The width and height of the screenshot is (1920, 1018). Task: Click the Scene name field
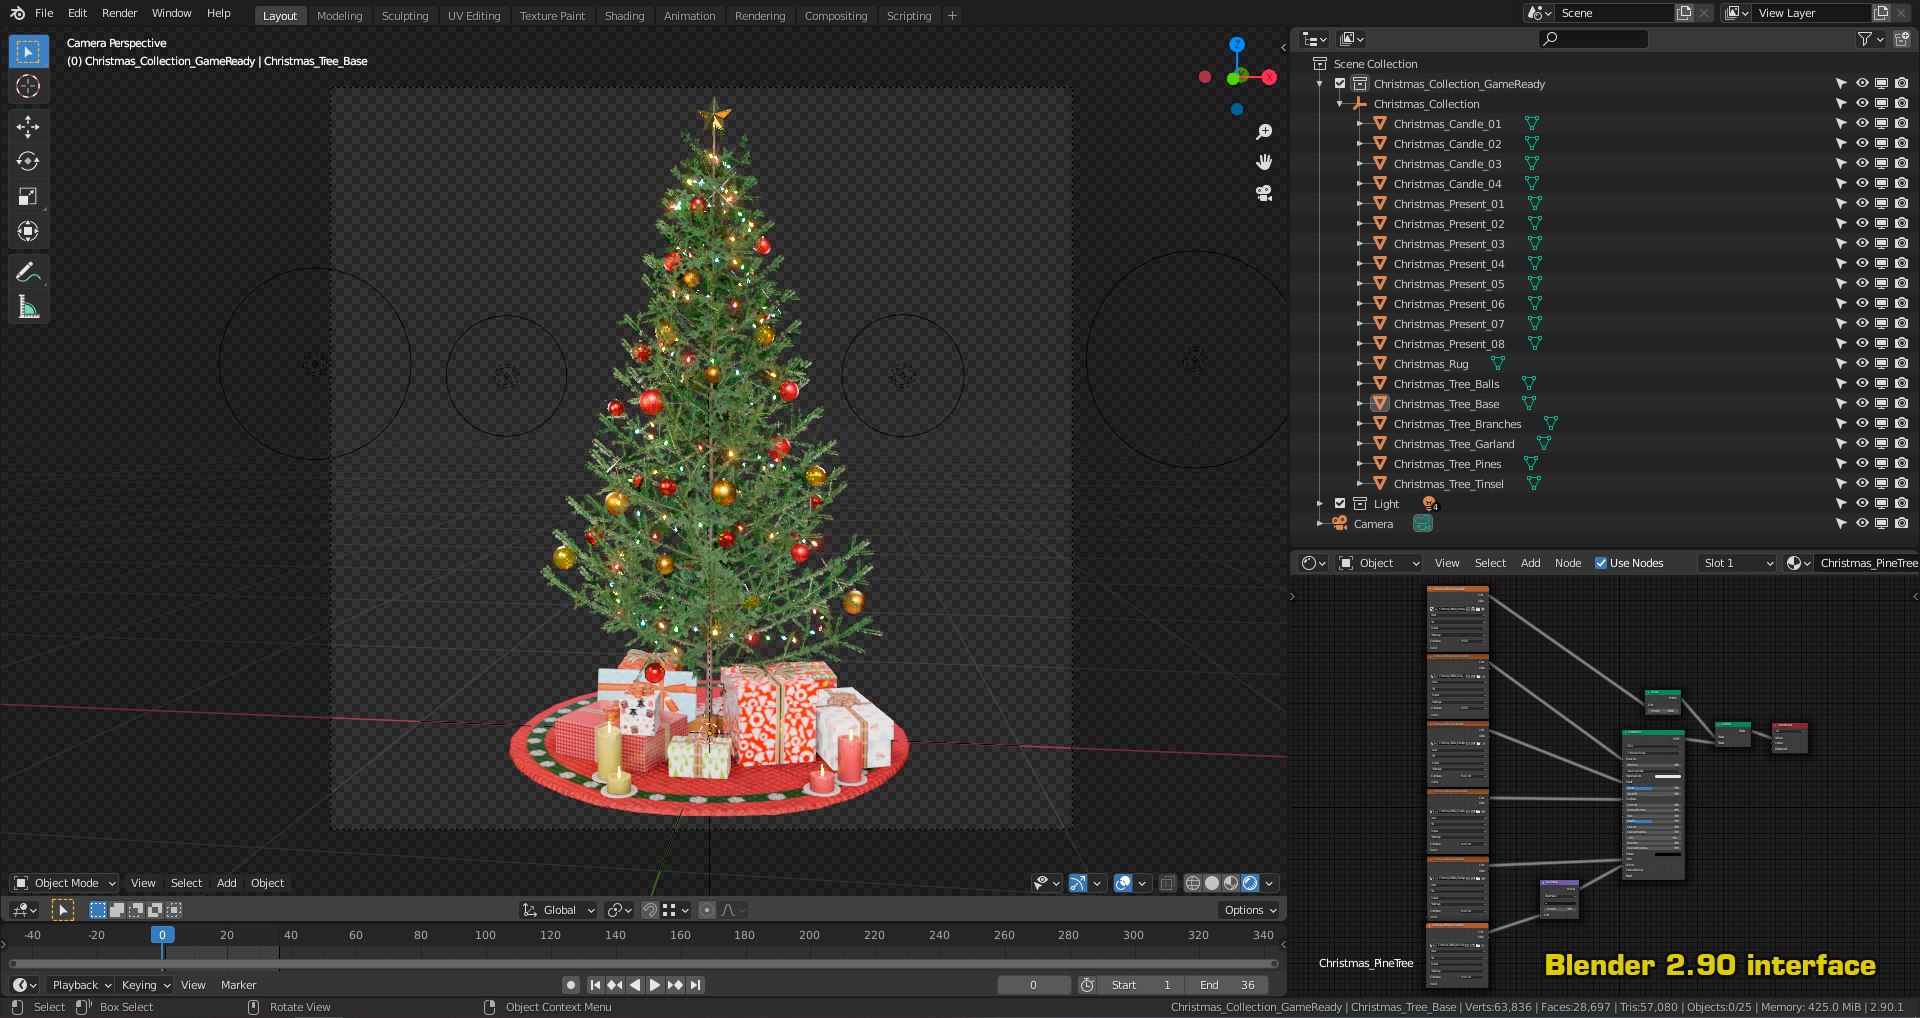coord(1613,13)
